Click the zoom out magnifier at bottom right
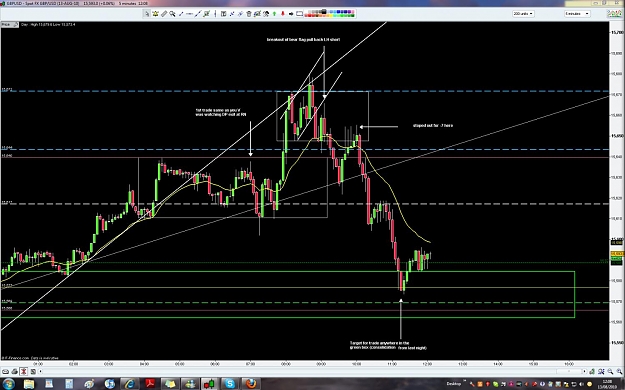 610,372
